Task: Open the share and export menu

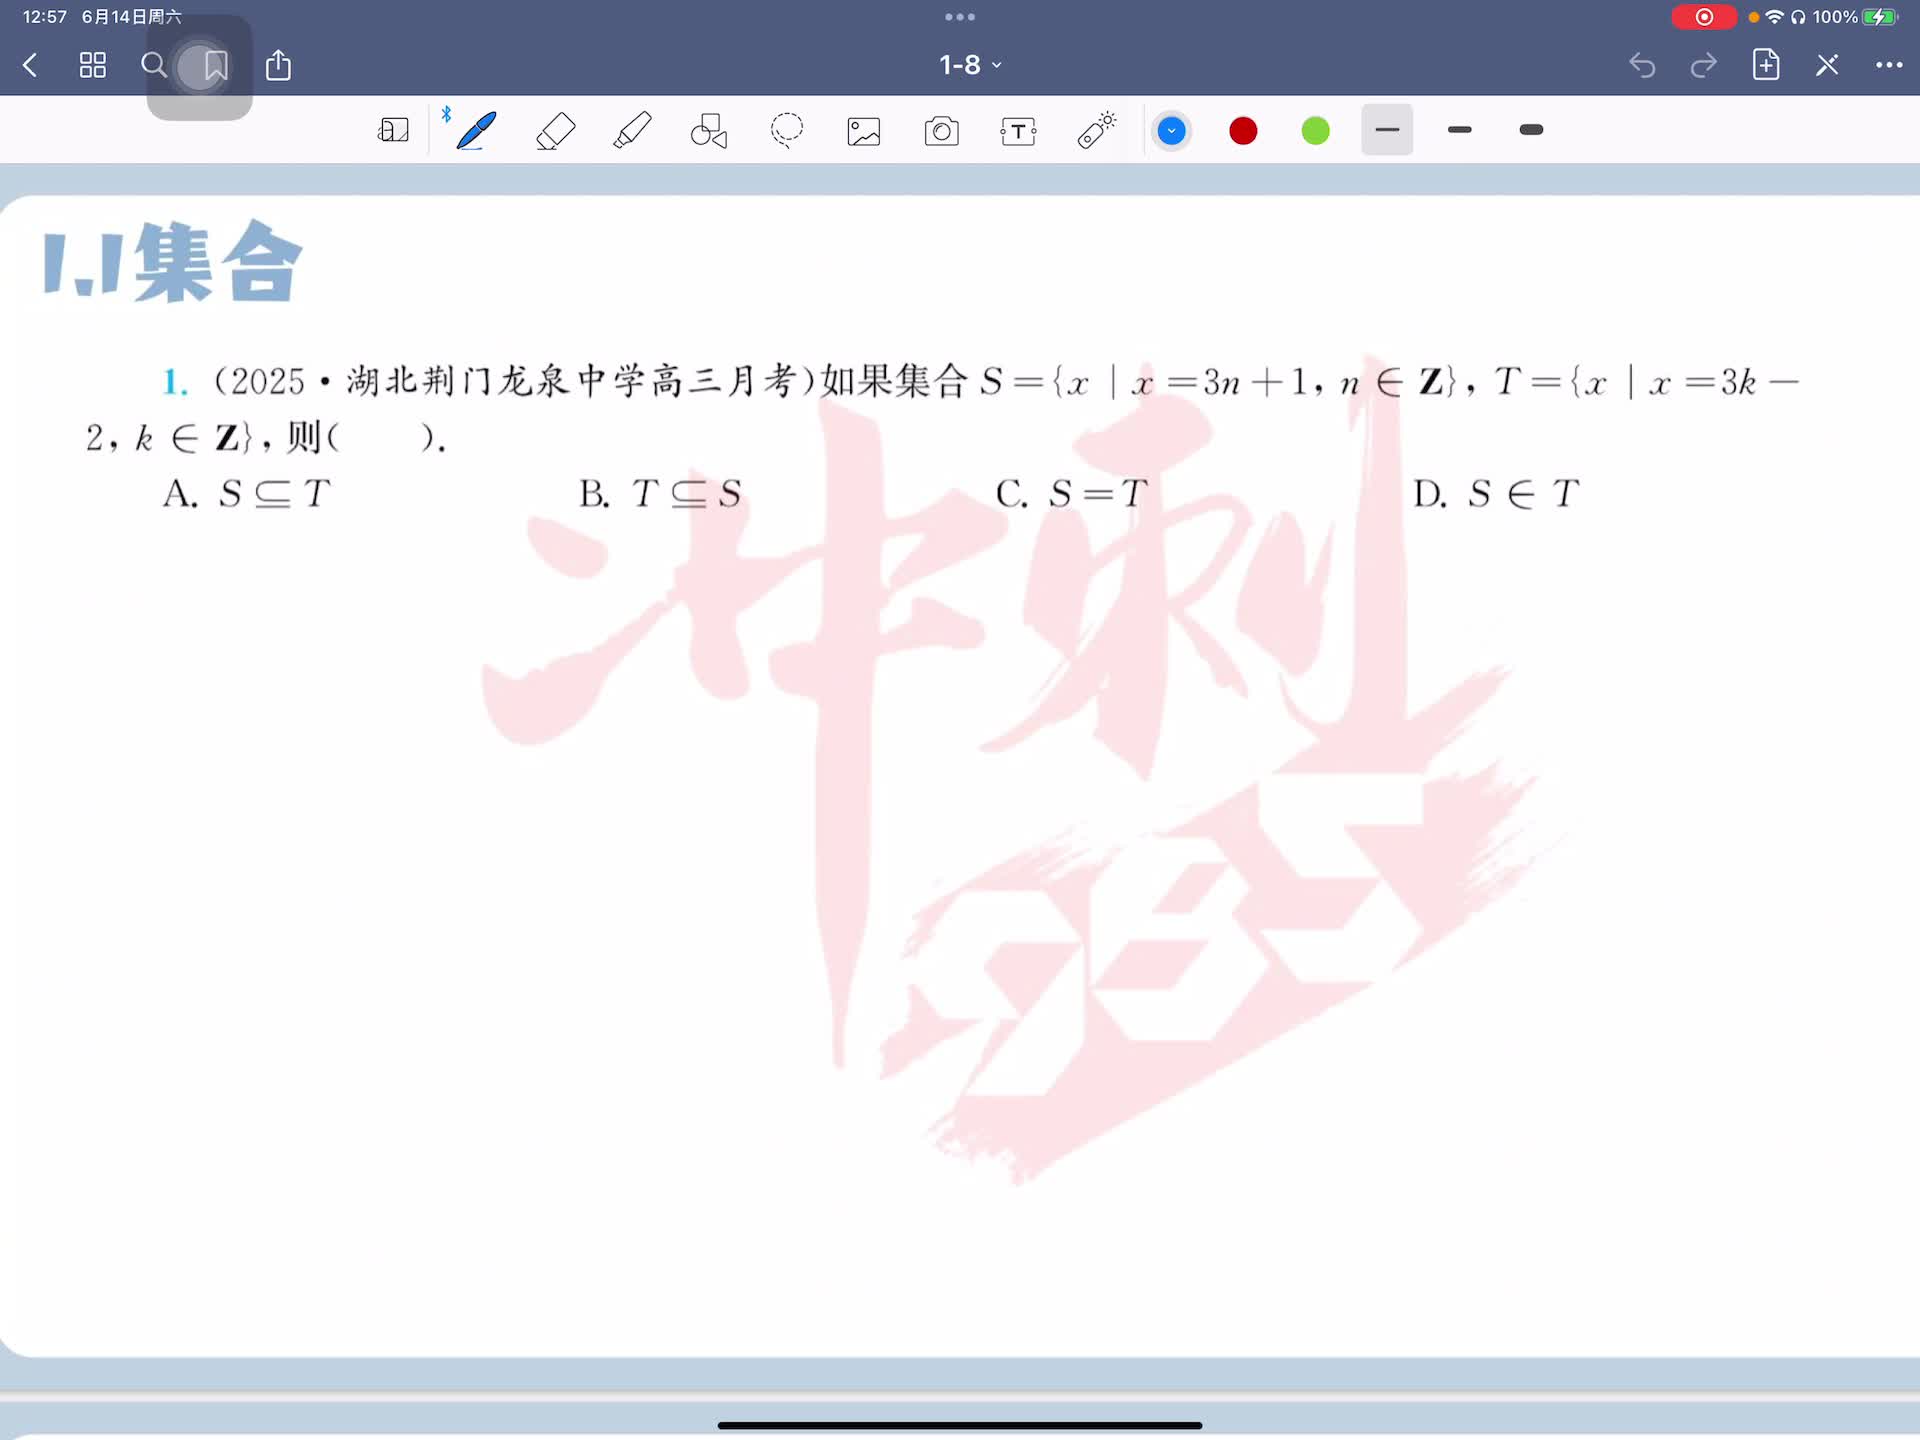Action: pos(278,66)
